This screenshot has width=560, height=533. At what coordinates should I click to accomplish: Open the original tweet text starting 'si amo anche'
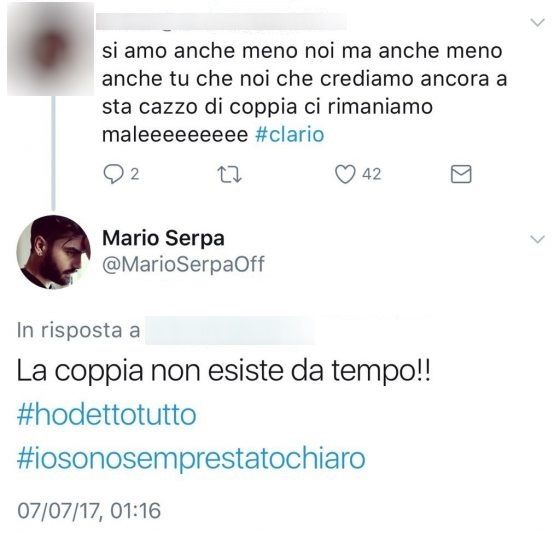click(304, 93)
